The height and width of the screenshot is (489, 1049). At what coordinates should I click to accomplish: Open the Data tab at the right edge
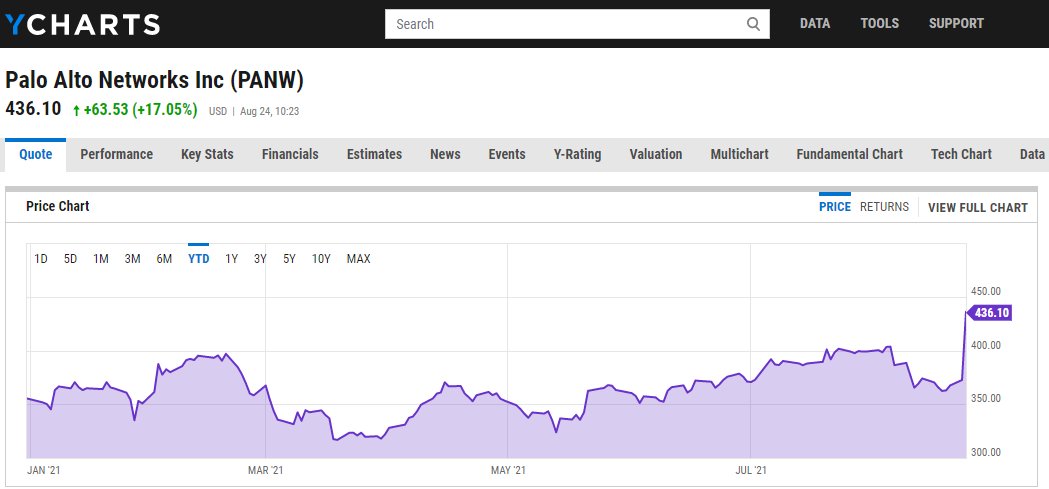tap(1032, 155)
